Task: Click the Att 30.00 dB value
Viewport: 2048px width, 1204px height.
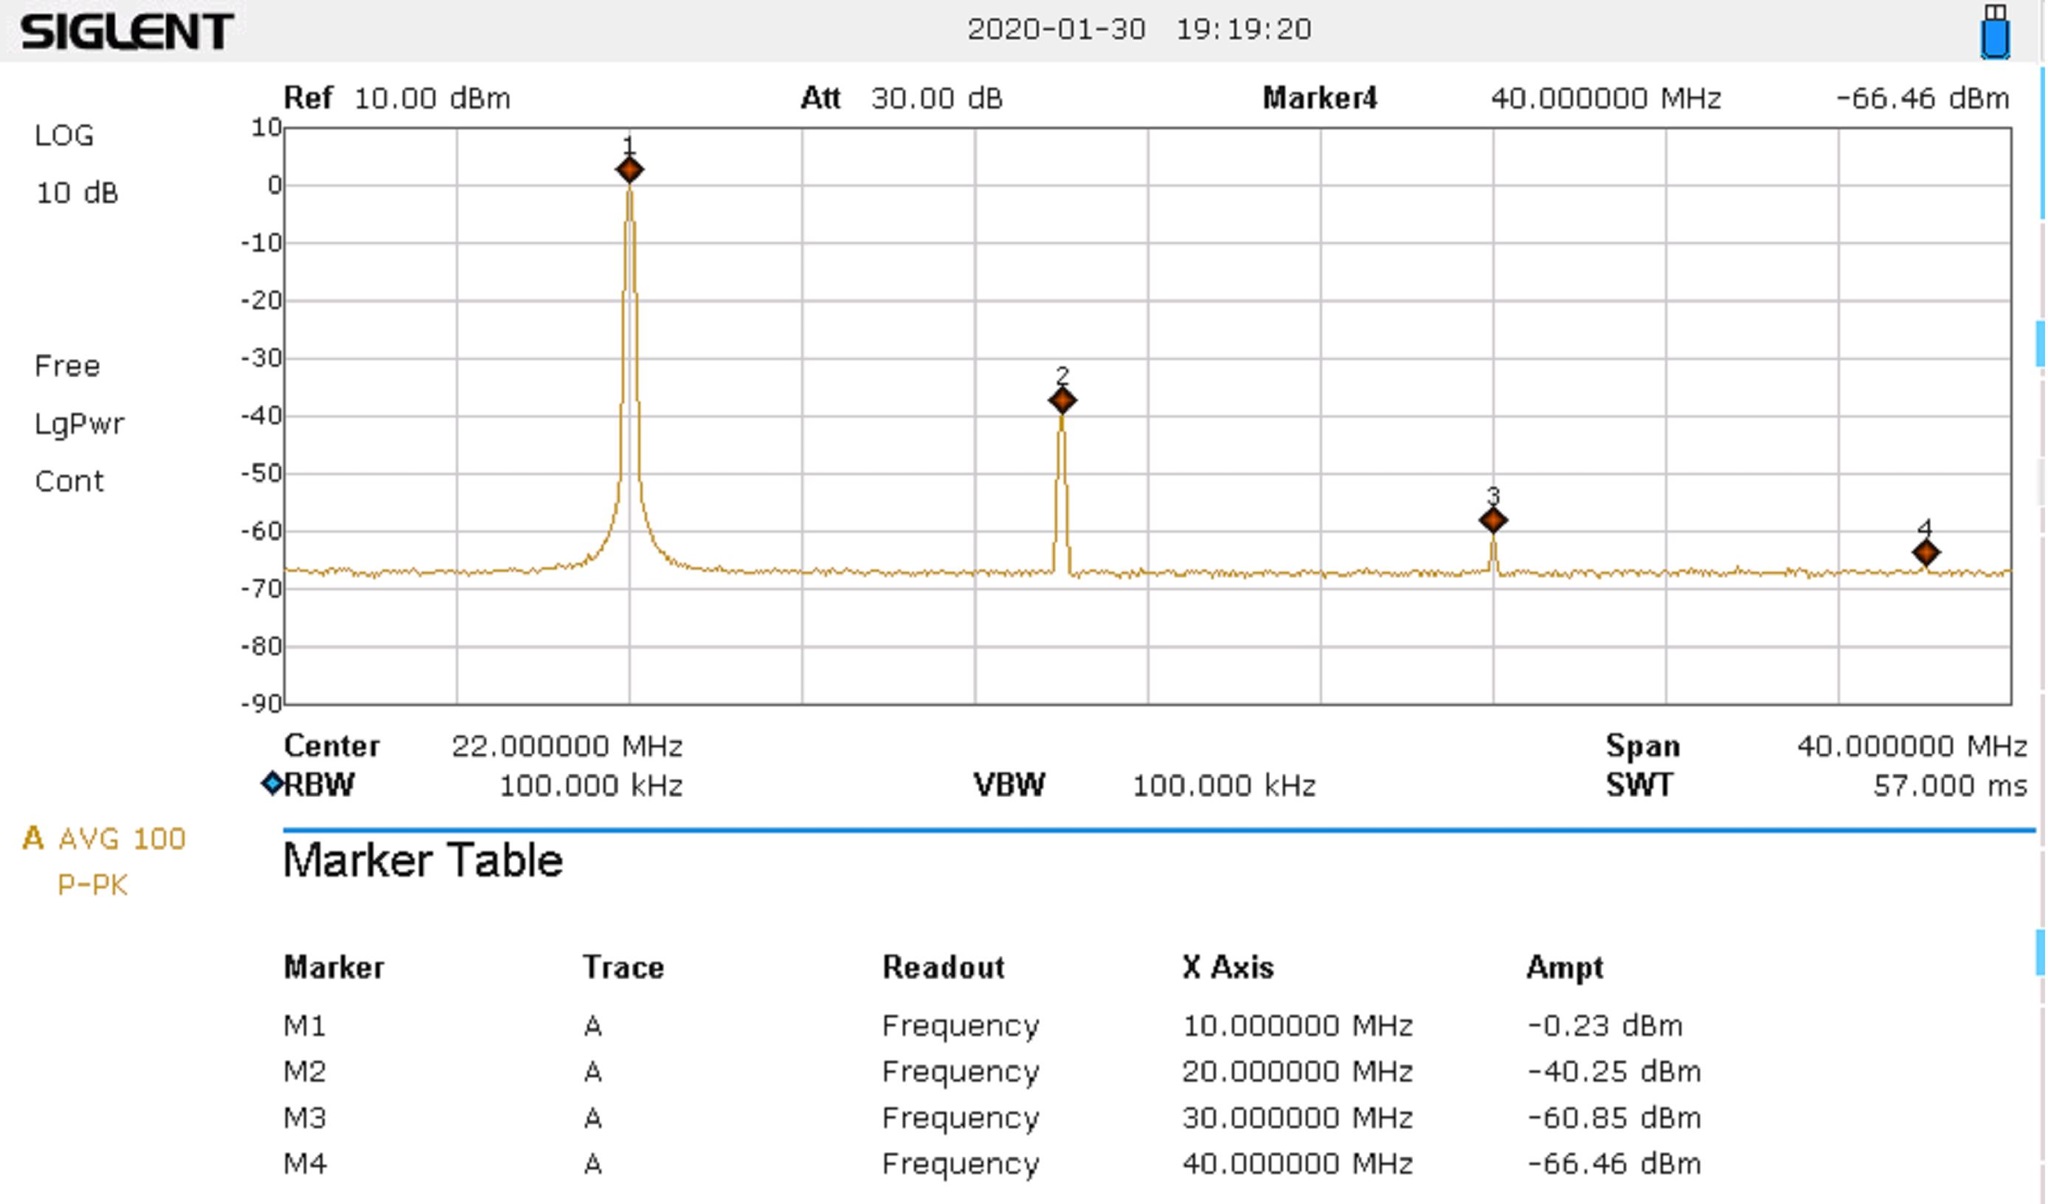Action: pyautogui.click(x=937, y=98)
